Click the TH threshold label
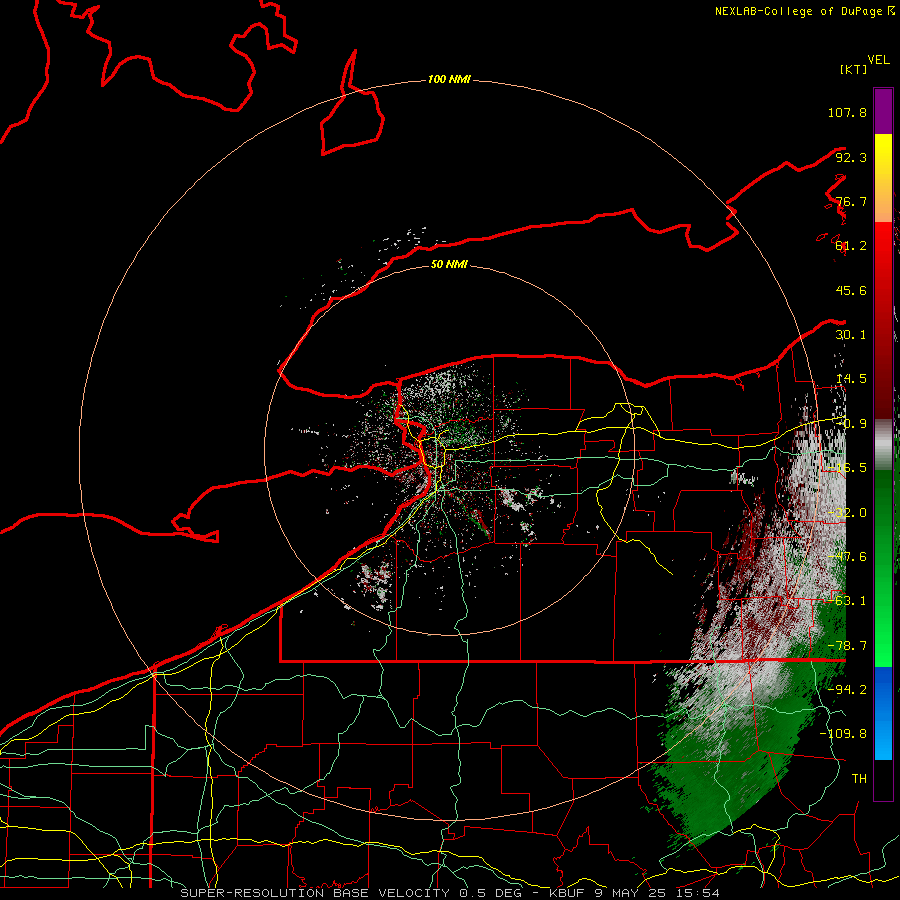This screenshot has width=900, height=900. [859, 778]
